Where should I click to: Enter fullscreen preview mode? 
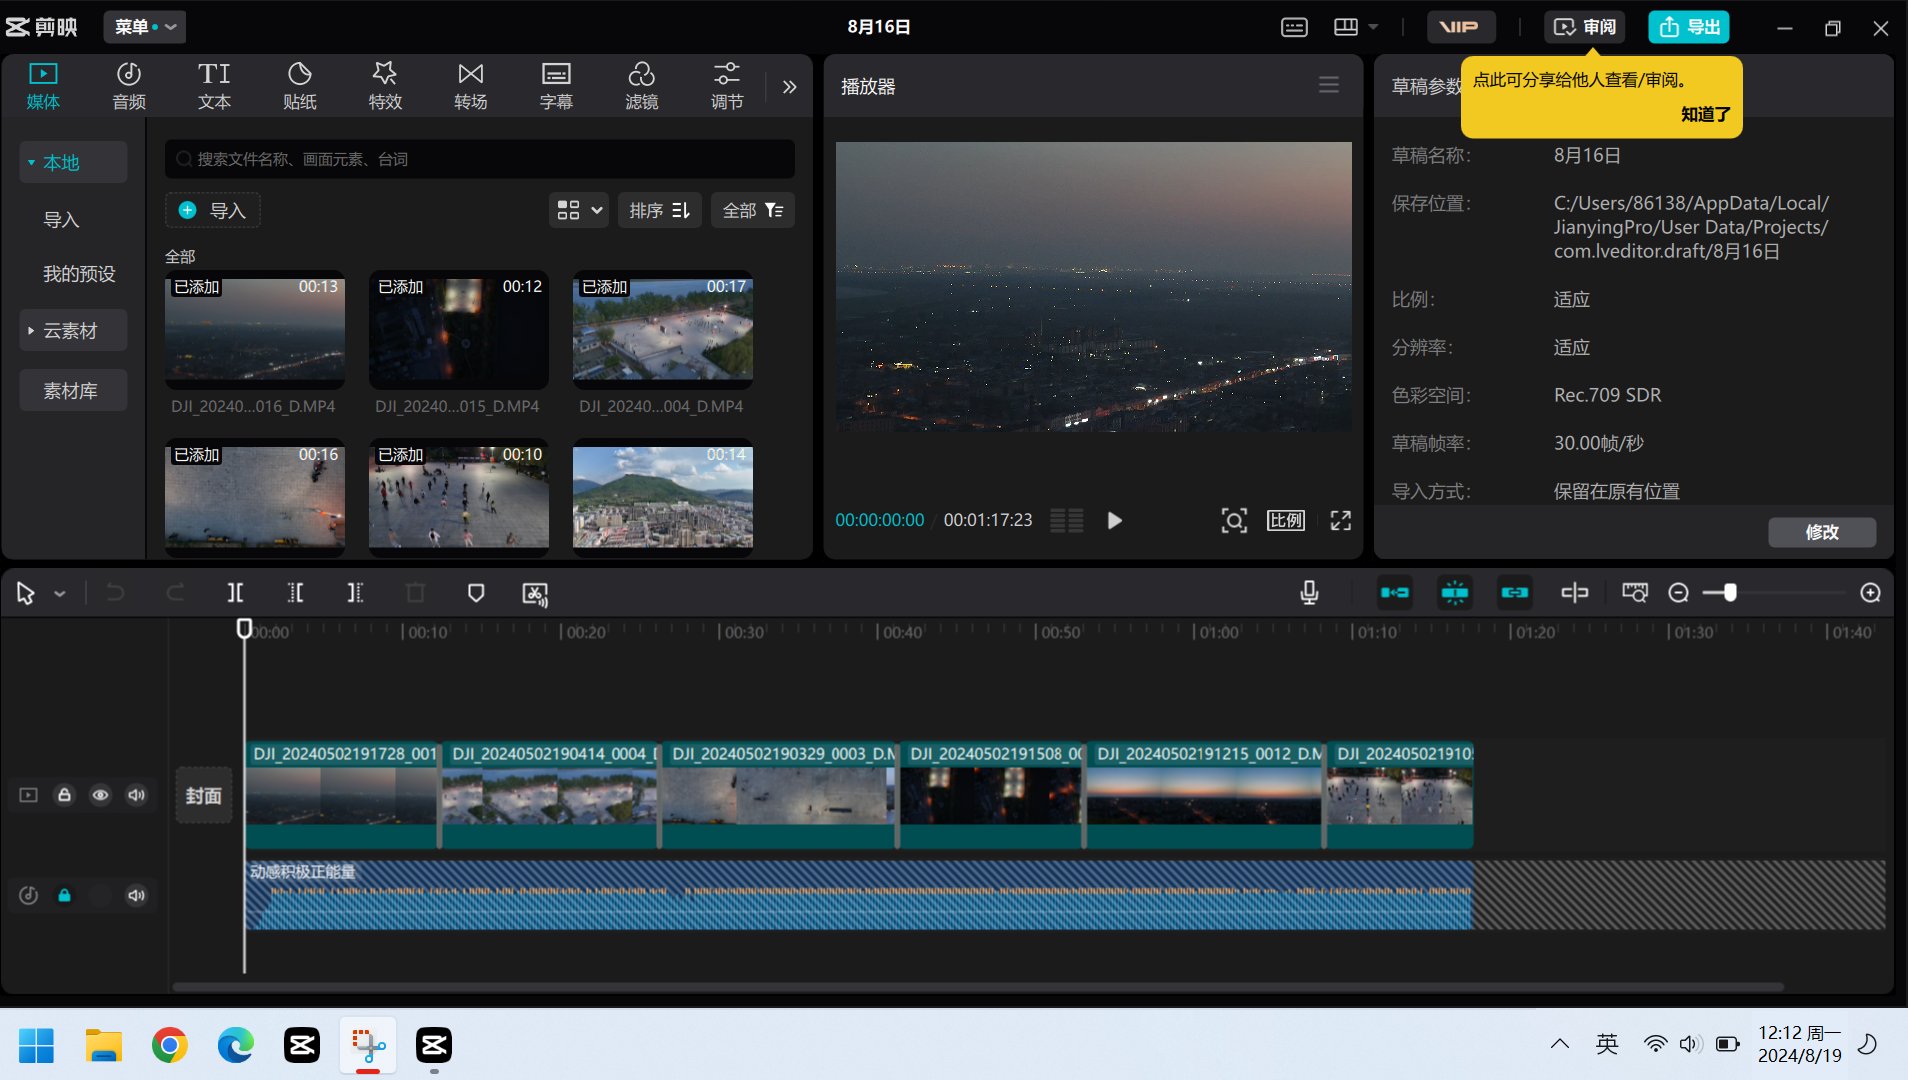coord(1341,520)
